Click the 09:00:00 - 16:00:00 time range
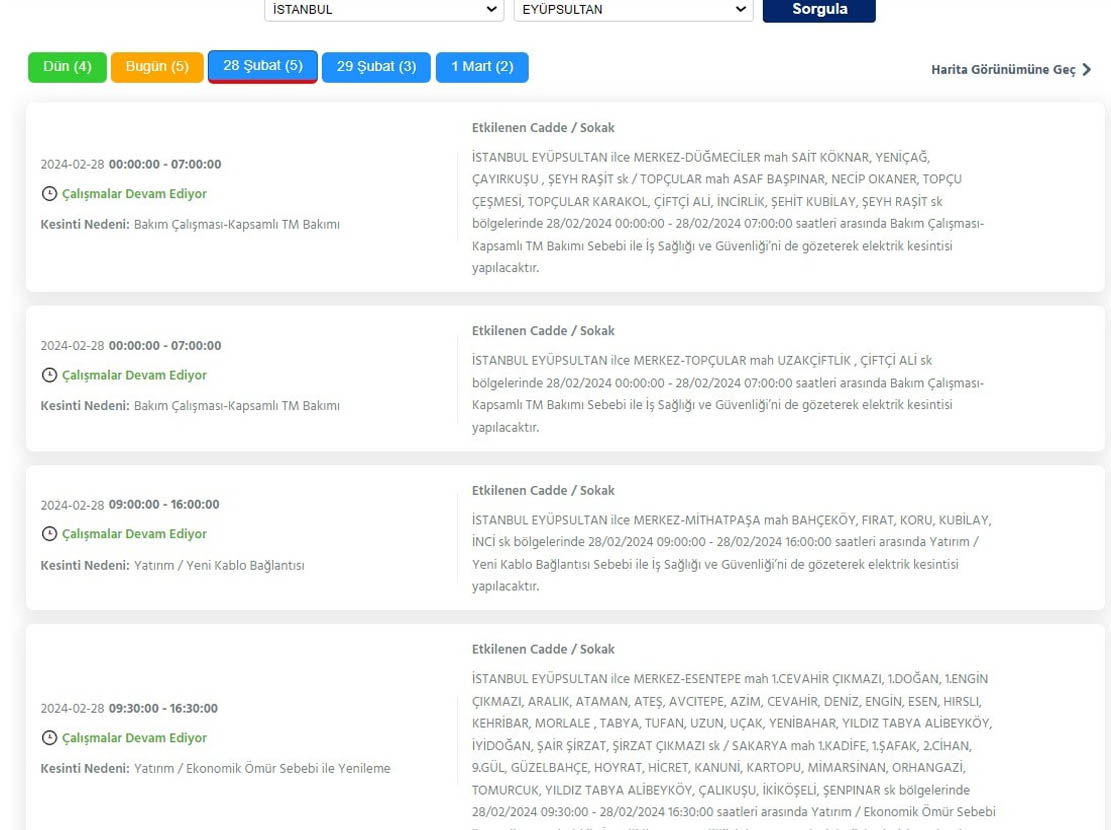The height and width of the screenshot is (830, 1111). (x=164, y=505)
